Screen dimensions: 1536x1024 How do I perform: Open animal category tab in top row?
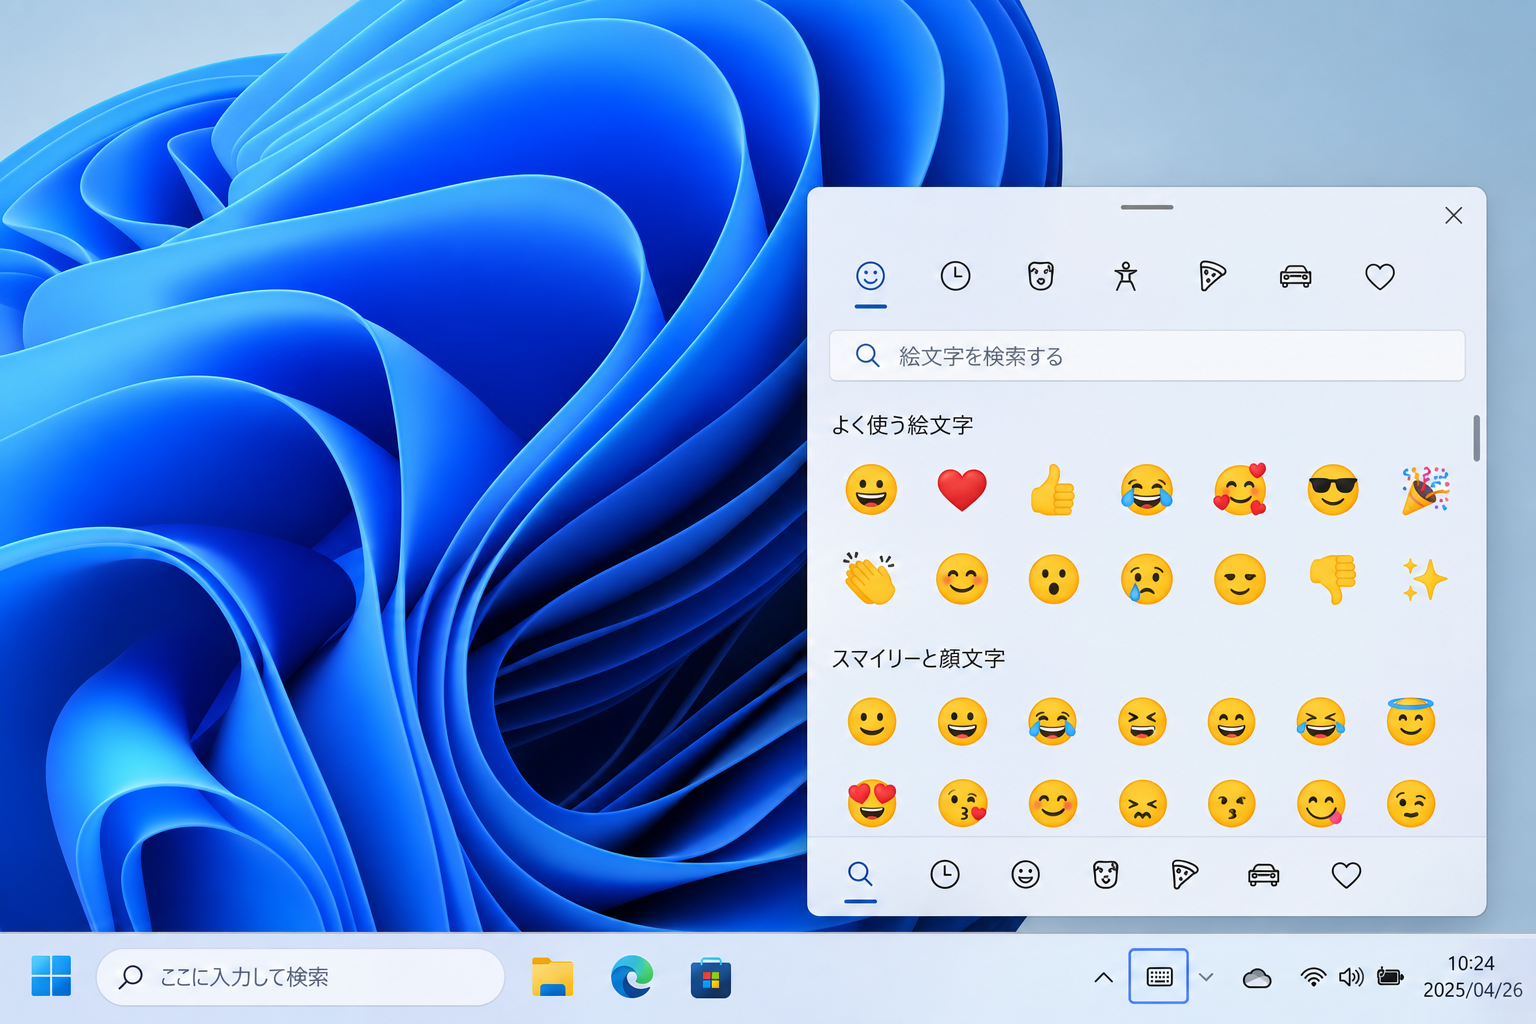[1041, 276]
